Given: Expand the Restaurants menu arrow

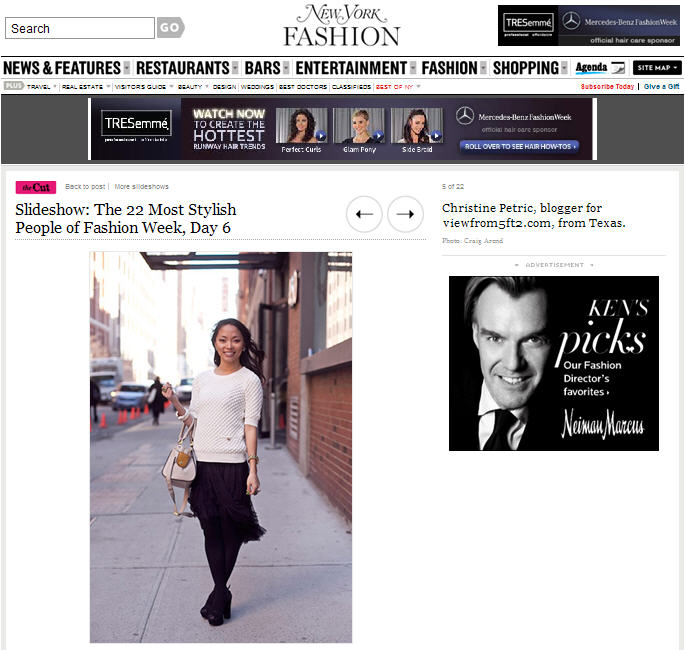Looking at the screenshot, I should (235, 68).
